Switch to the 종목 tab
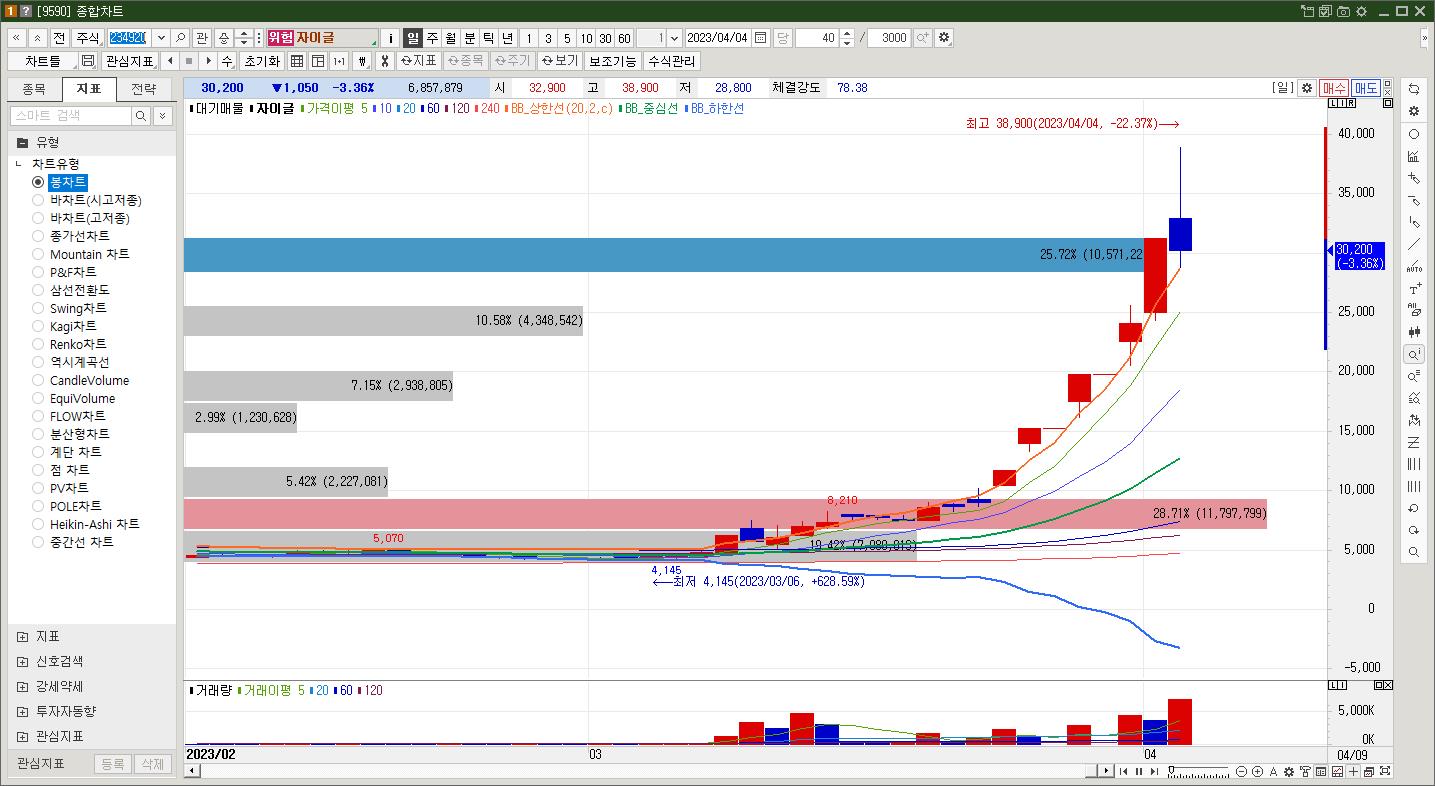Screen dimensions: 1435x786 point(34,89)
